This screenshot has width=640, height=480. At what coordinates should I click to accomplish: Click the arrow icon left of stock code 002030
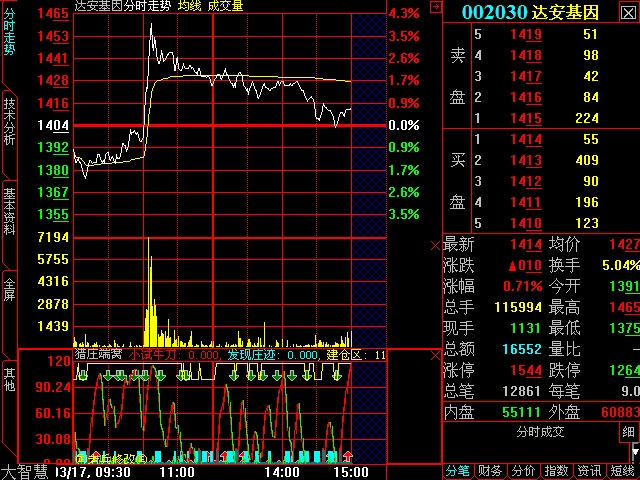(x=436, y=7)
